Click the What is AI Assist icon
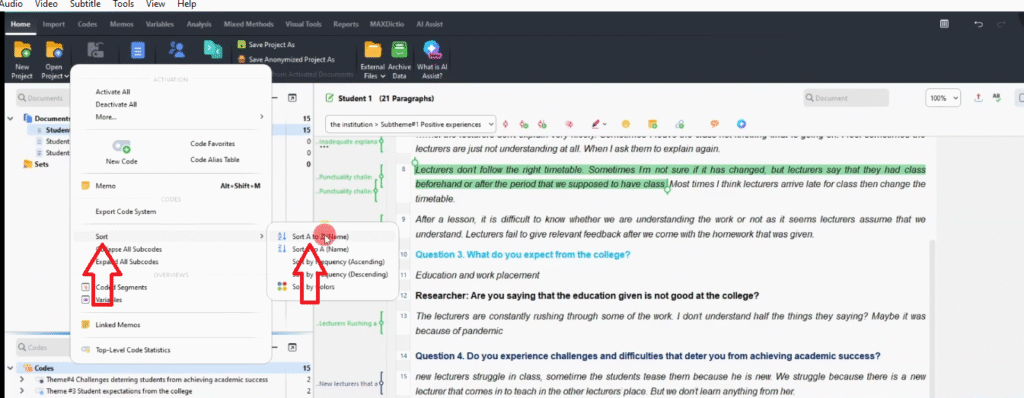Screen dimensions: 1024x398 coord(432,50)
